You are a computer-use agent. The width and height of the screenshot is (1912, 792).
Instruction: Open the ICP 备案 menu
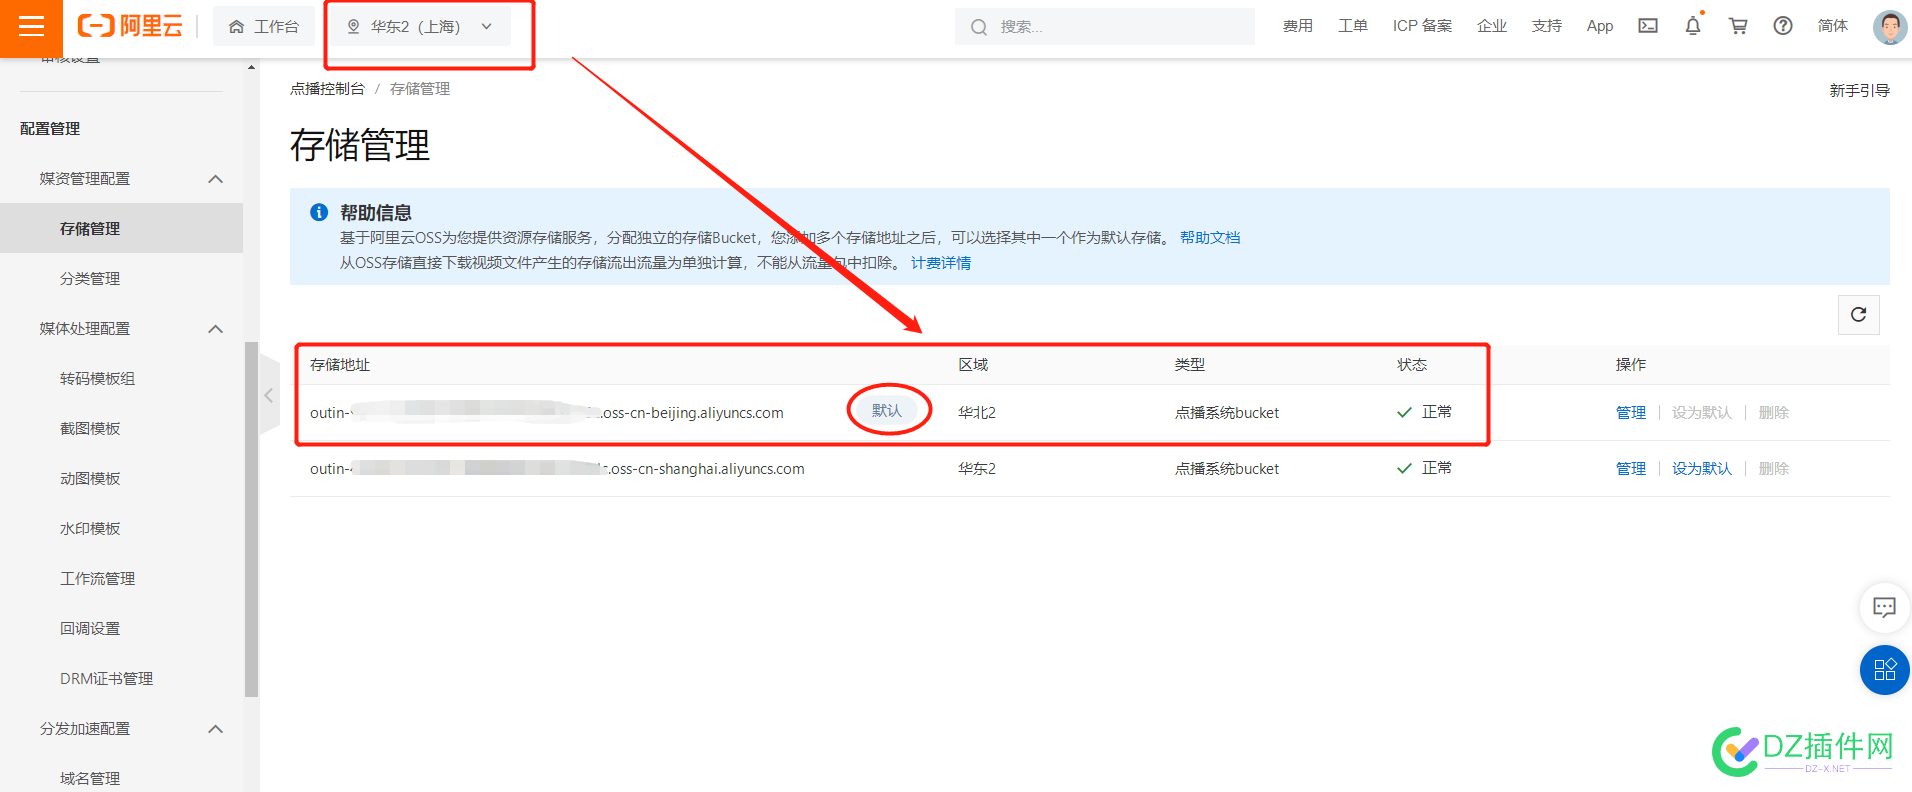1422,26
